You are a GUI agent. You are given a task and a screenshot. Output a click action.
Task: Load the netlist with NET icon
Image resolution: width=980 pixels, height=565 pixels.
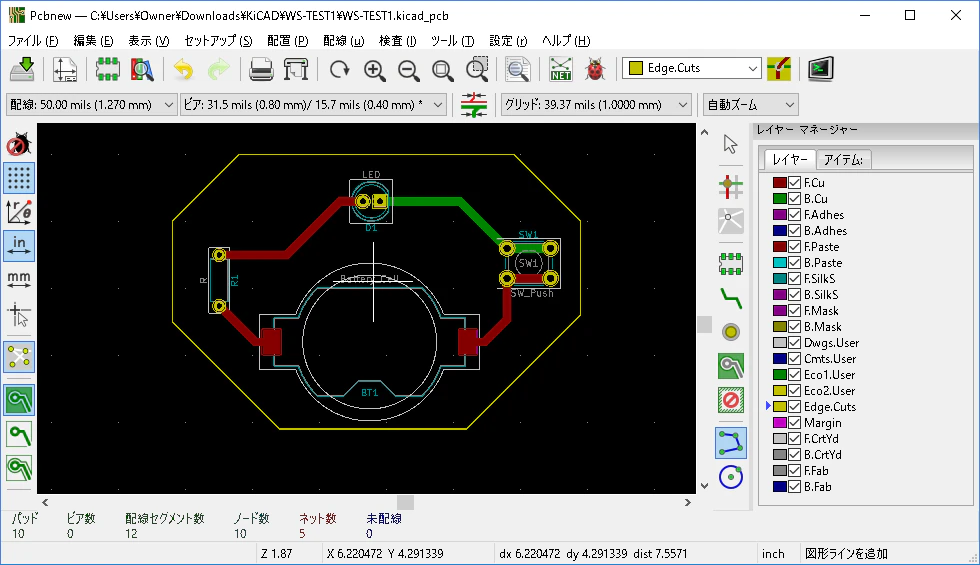point(561,69)
